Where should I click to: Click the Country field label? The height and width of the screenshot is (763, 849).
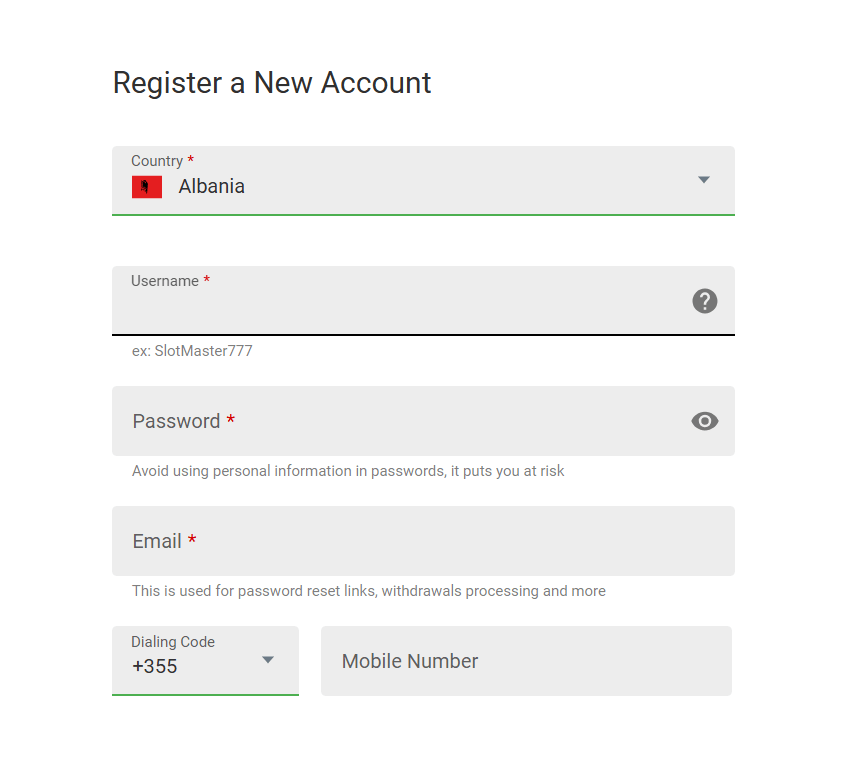pos(157,161)
